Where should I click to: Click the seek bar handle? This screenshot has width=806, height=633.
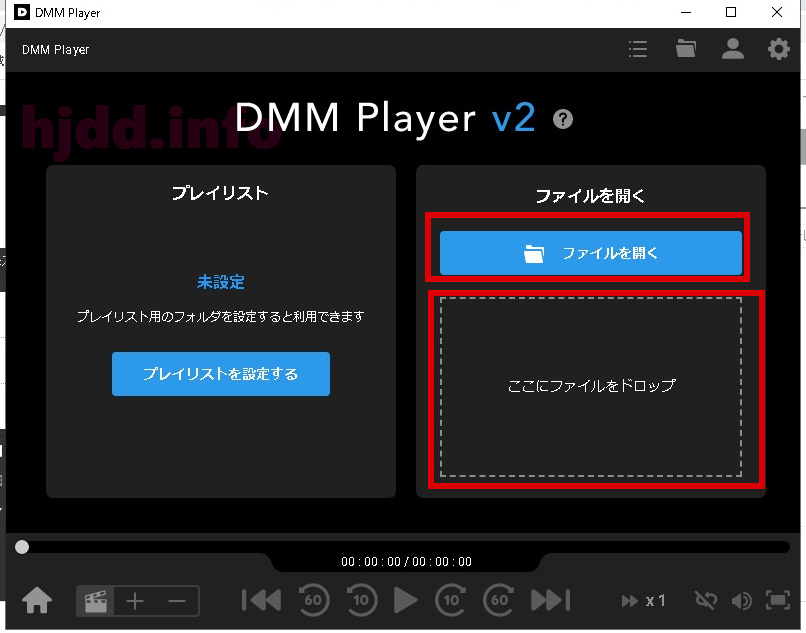(x=22, y=547)
